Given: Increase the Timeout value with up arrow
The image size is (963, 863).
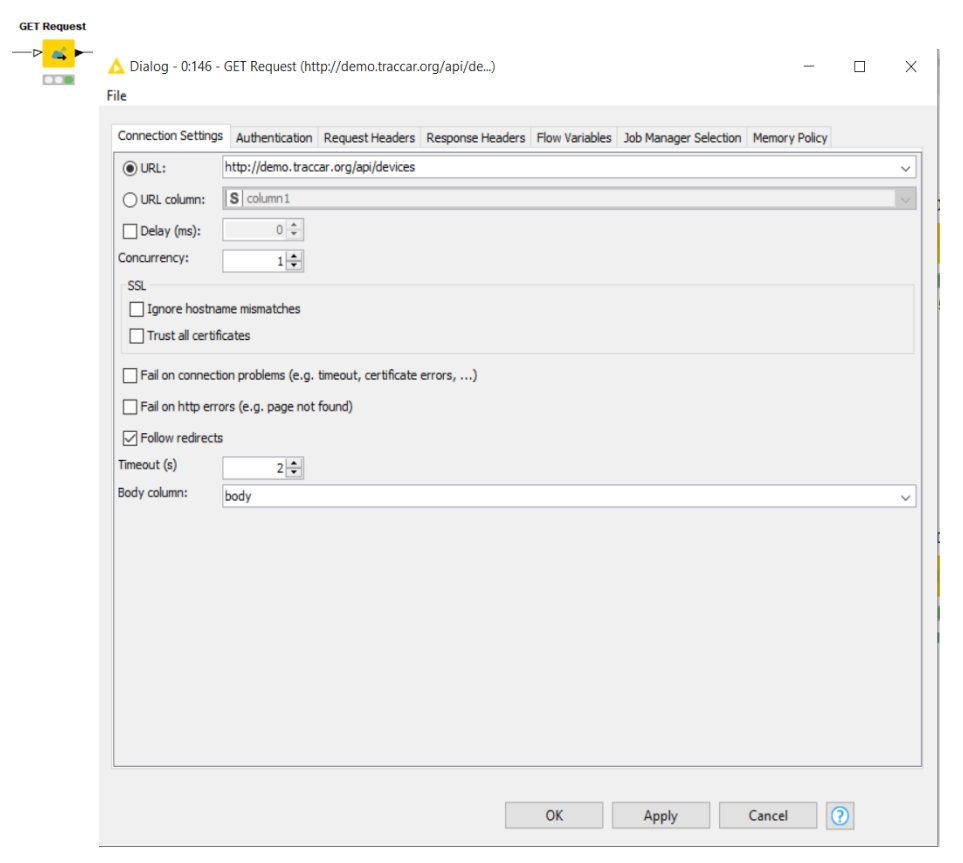Looking at the screenshot, I should [295, 462].
